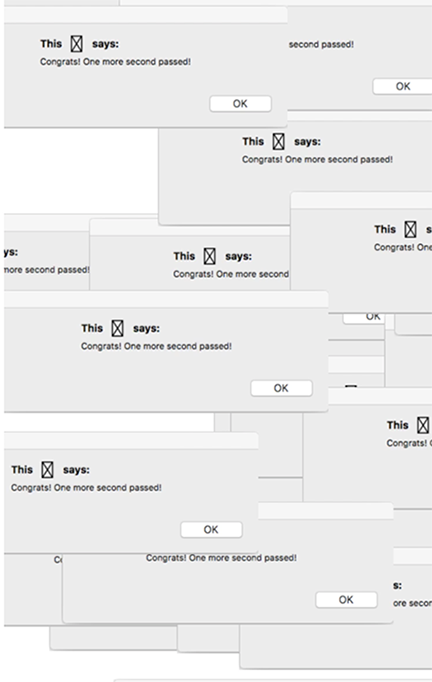Click OK in the lower-left dialog
432x682 pixels.
[211, 529]
